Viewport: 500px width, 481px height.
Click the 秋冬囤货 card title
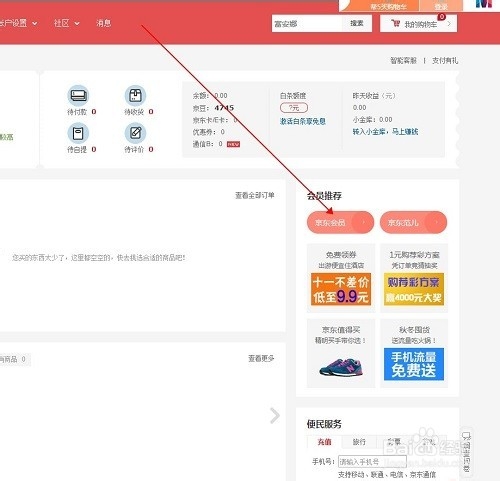point(414,330)
